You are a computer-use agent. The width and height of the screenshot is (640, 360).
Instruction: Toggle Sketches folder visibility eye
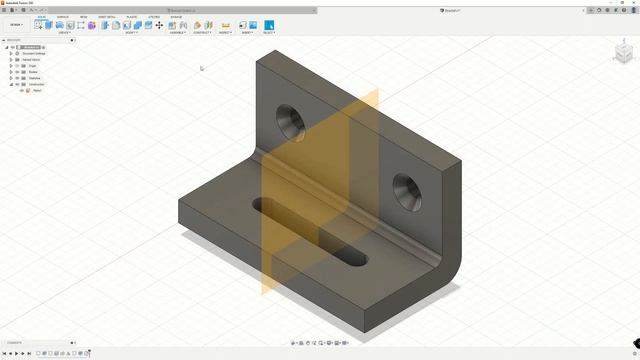(x=17, y=78)
